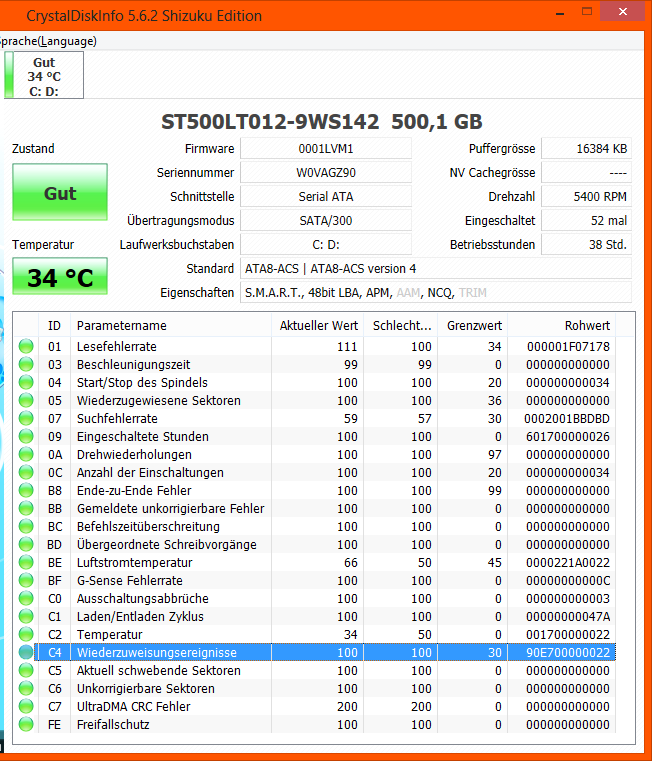The height and width of the screenshot is (761, 652).
Task: Click the status icon for Laden/Entladen Zyklus
Action: pyautogui.click(x=26, y=616)
